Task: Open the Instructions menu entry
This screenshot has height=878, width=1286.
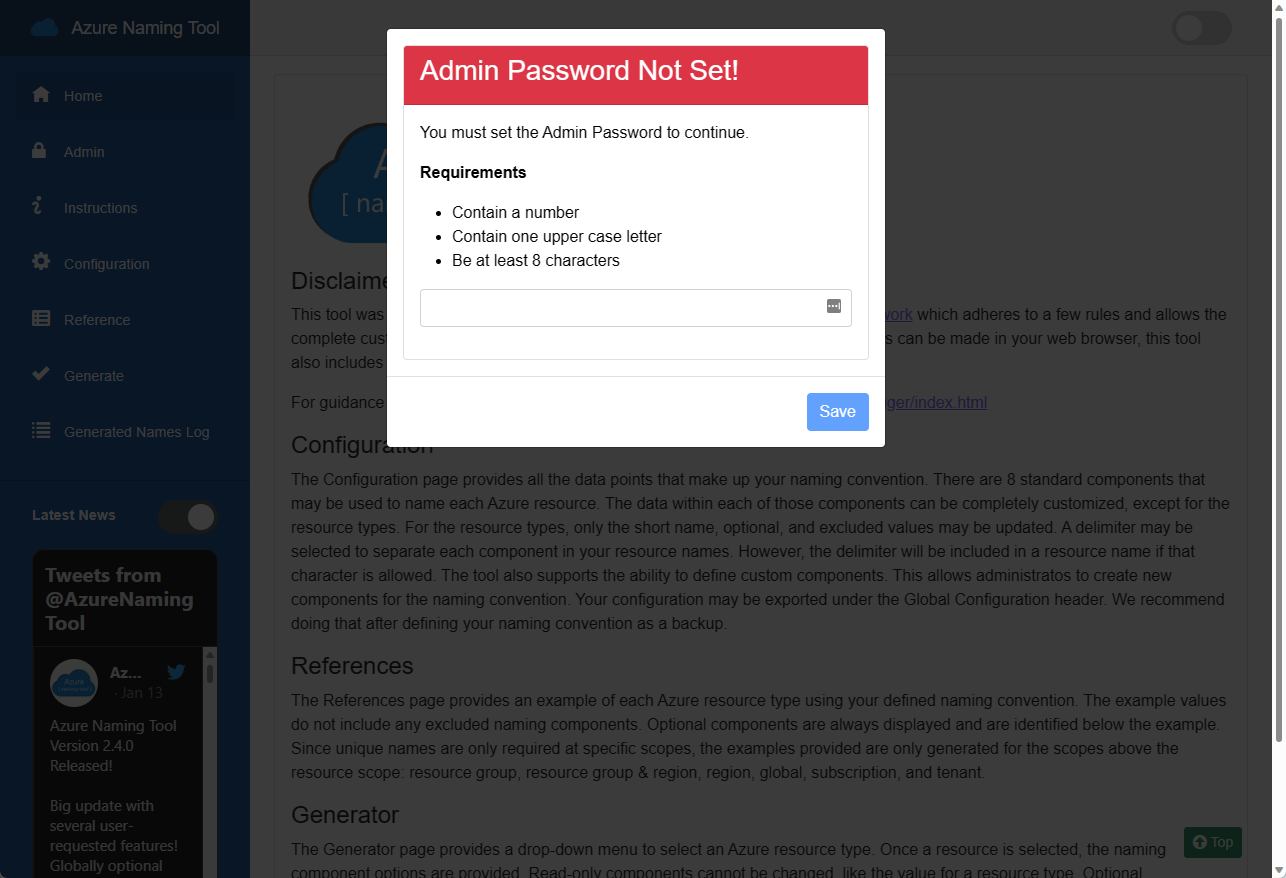Action: pyautogui.click(x=100, y=207)
